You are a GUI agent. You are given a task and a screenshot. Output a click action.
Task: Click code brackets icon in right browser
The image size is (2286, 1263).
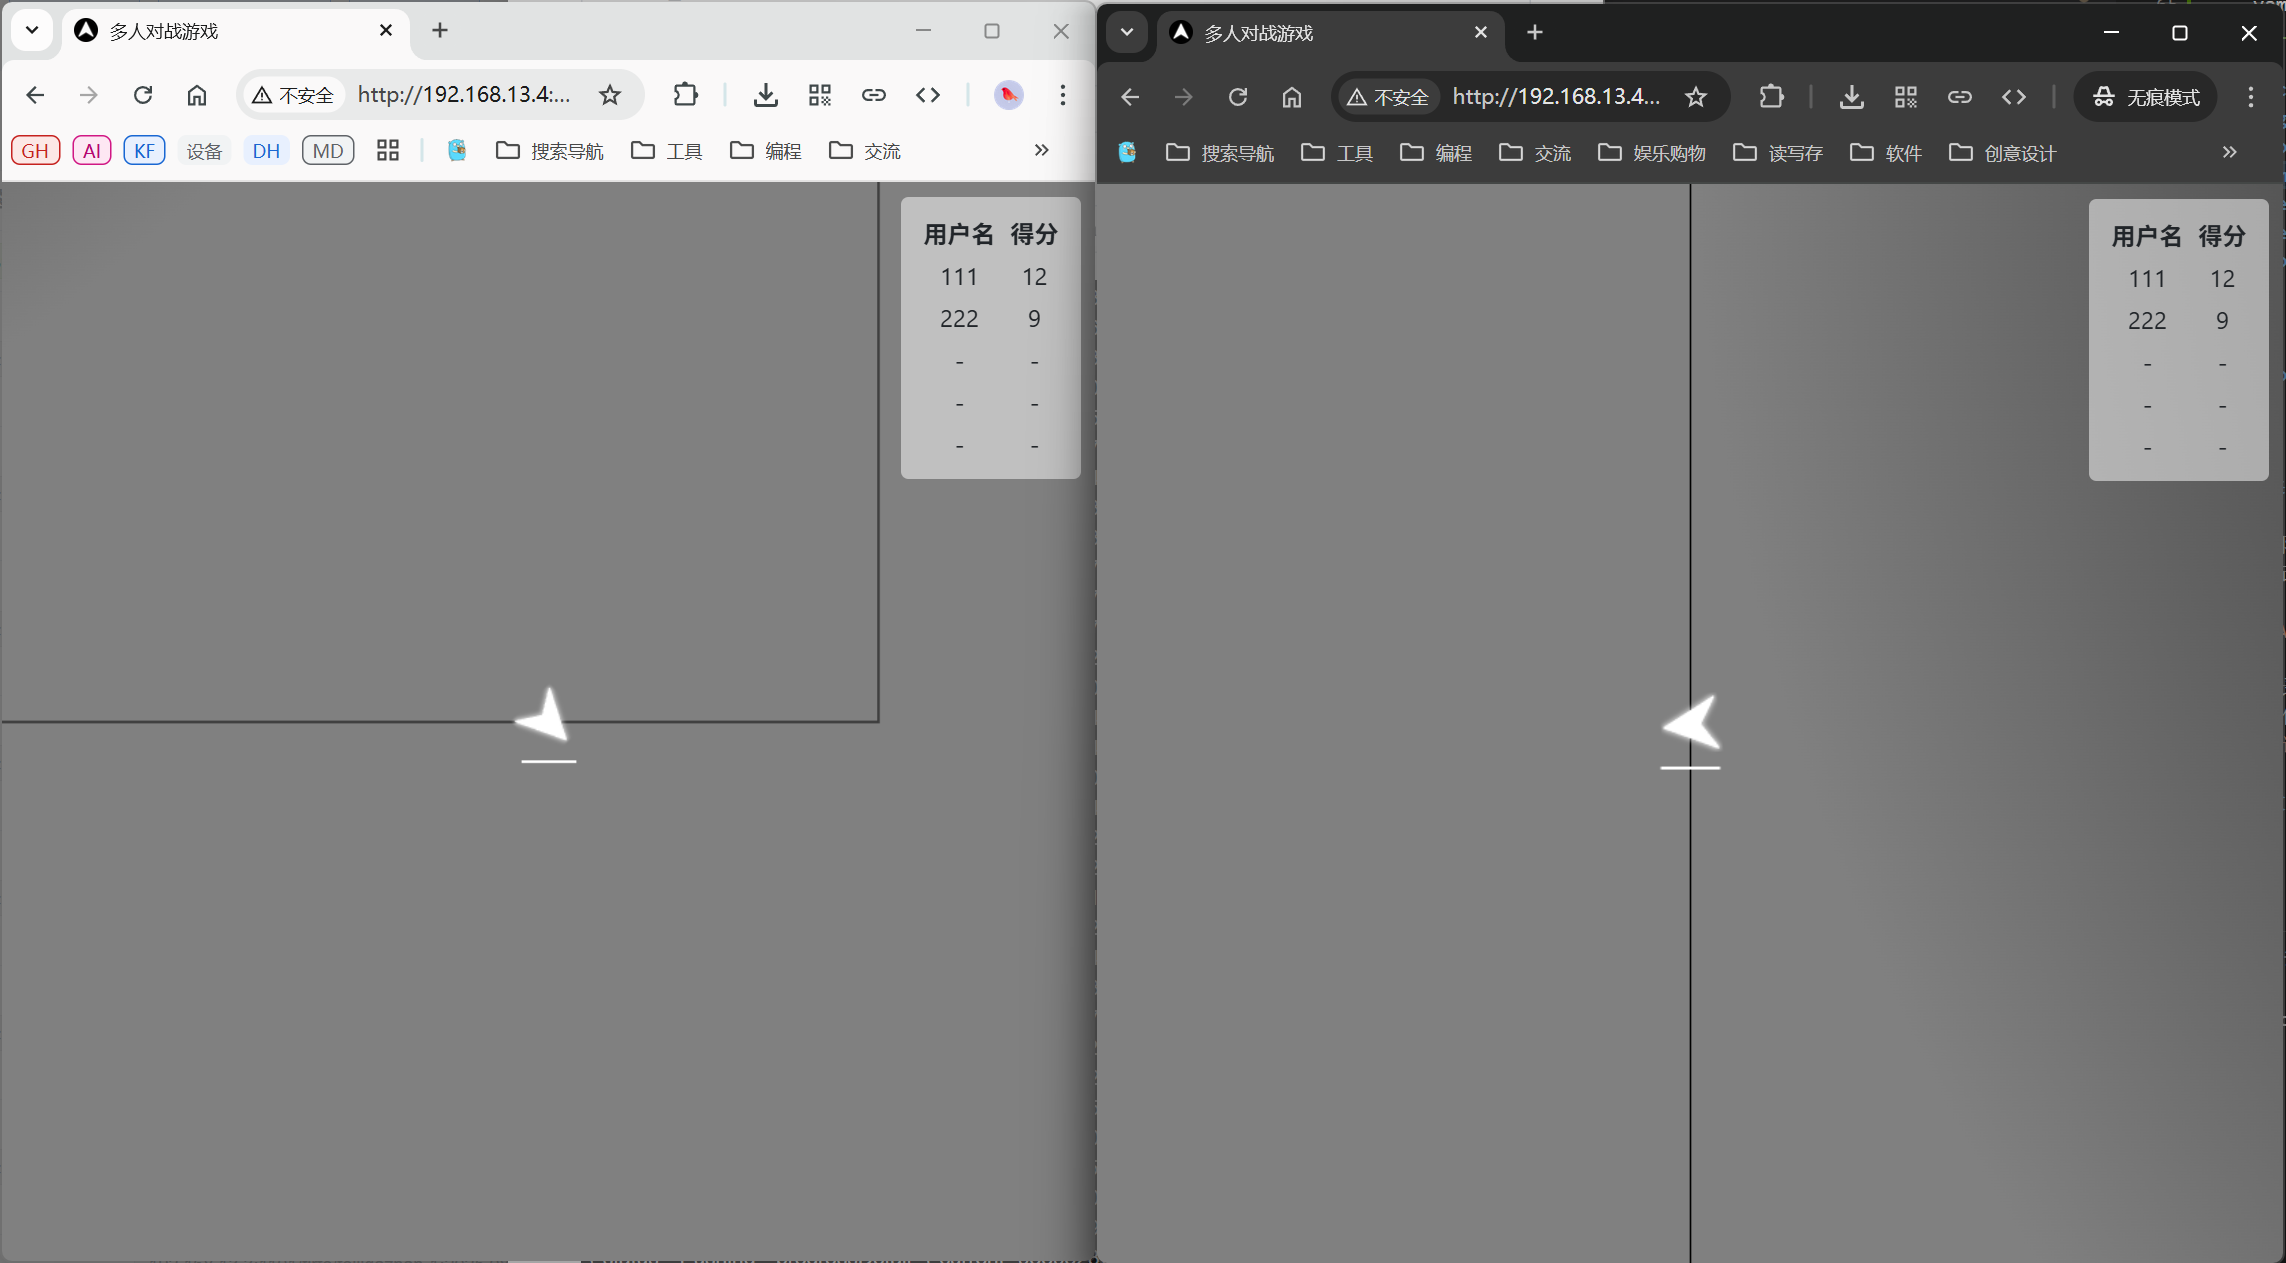pos(2013,97)
